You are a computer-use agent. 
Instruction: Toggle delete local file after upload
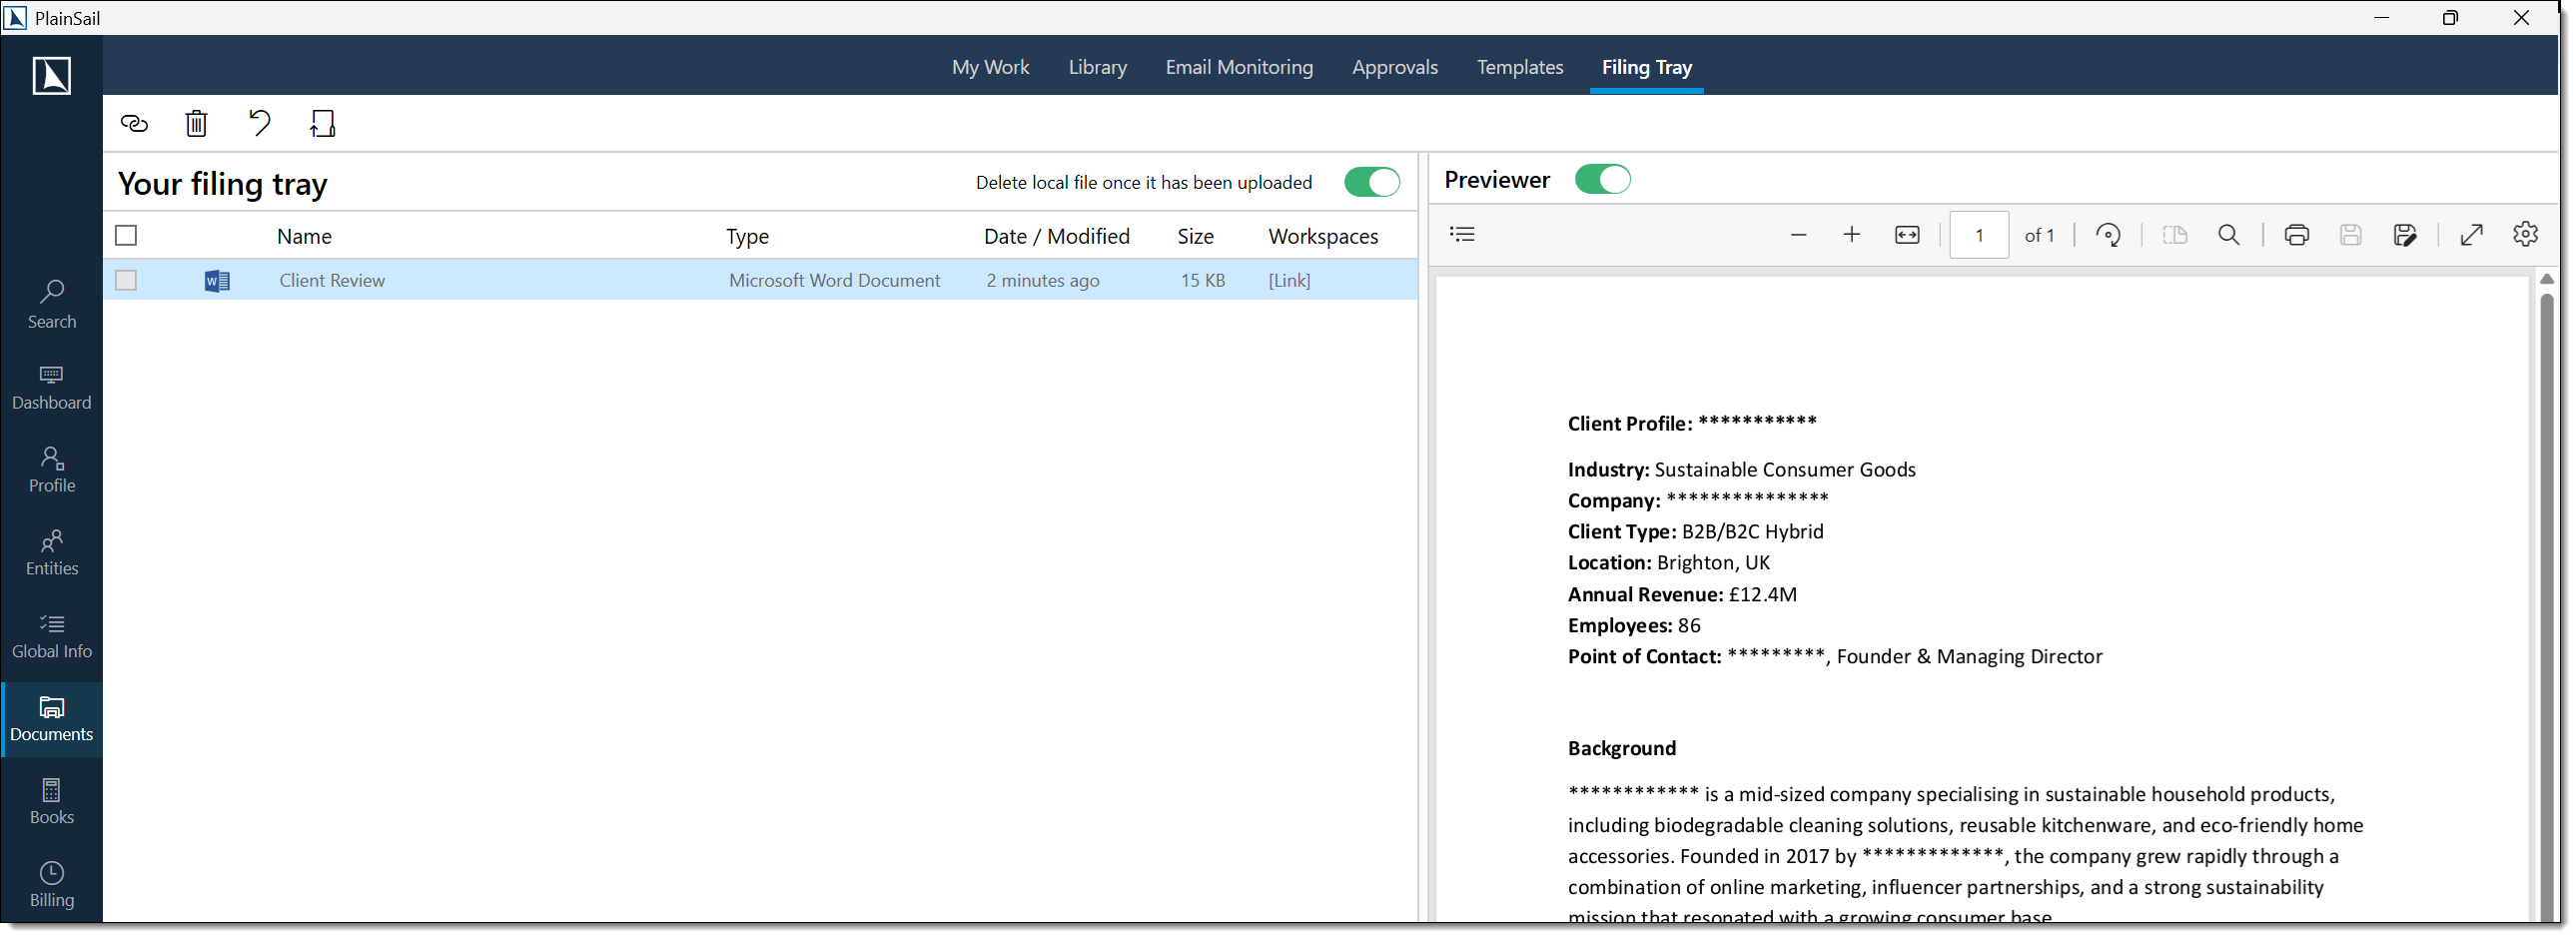pos(1371,183)
